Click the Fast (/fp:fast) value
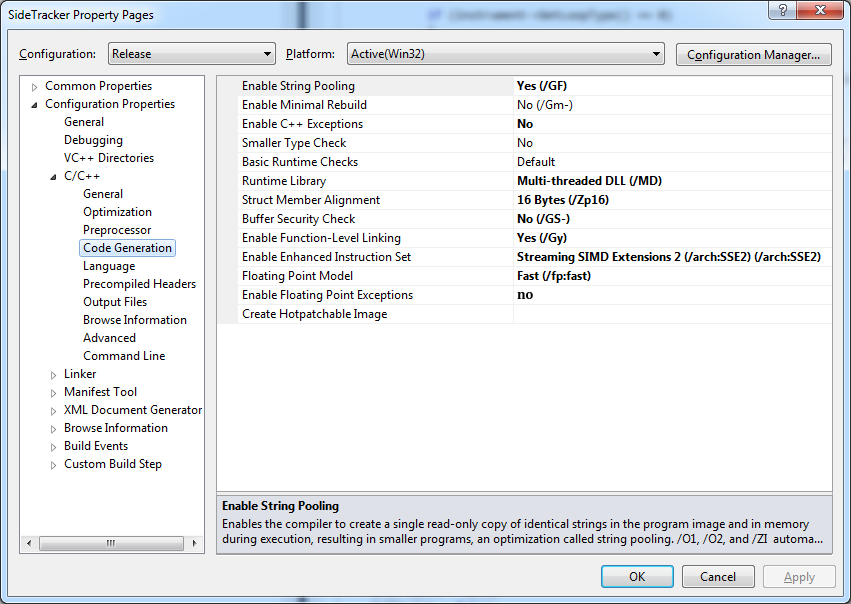Image resolution: width=851 pixels, height=604 pixels. tap(554, 276)
